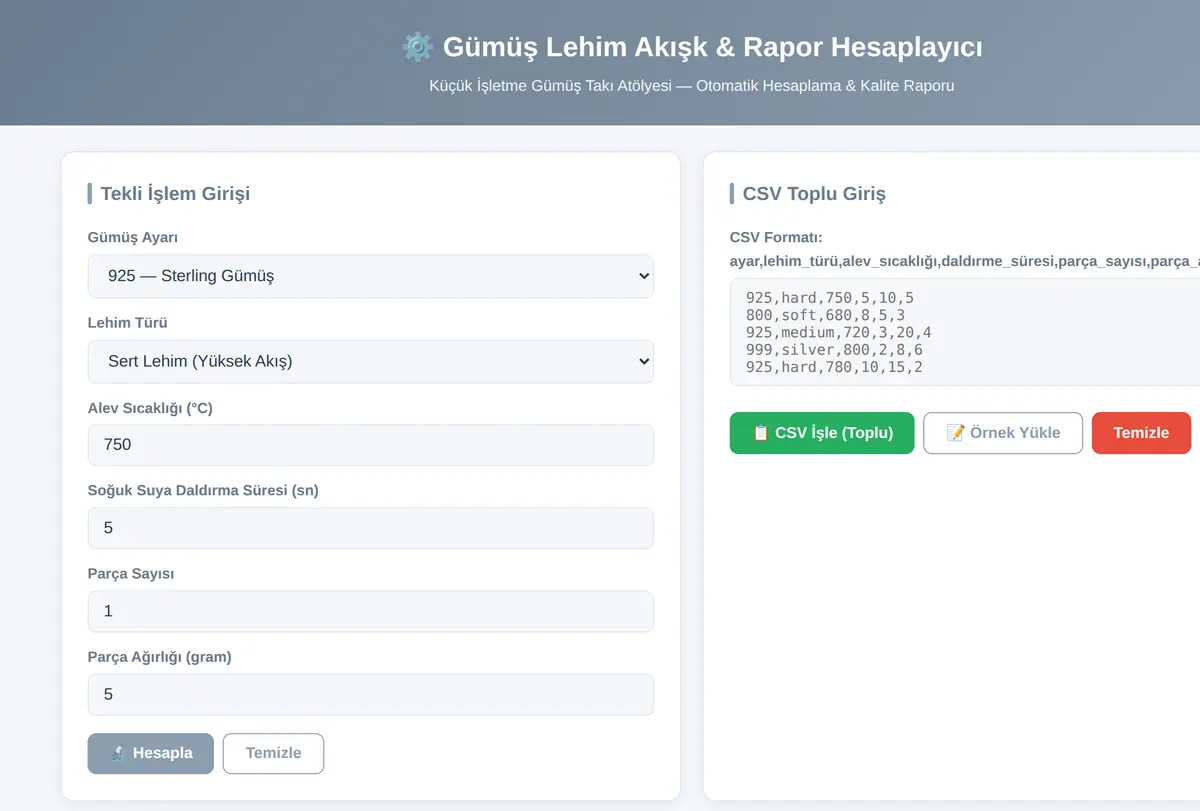
Task: Open the Gümüş Ayarı dropdown
Action: [x=371, y=276]
